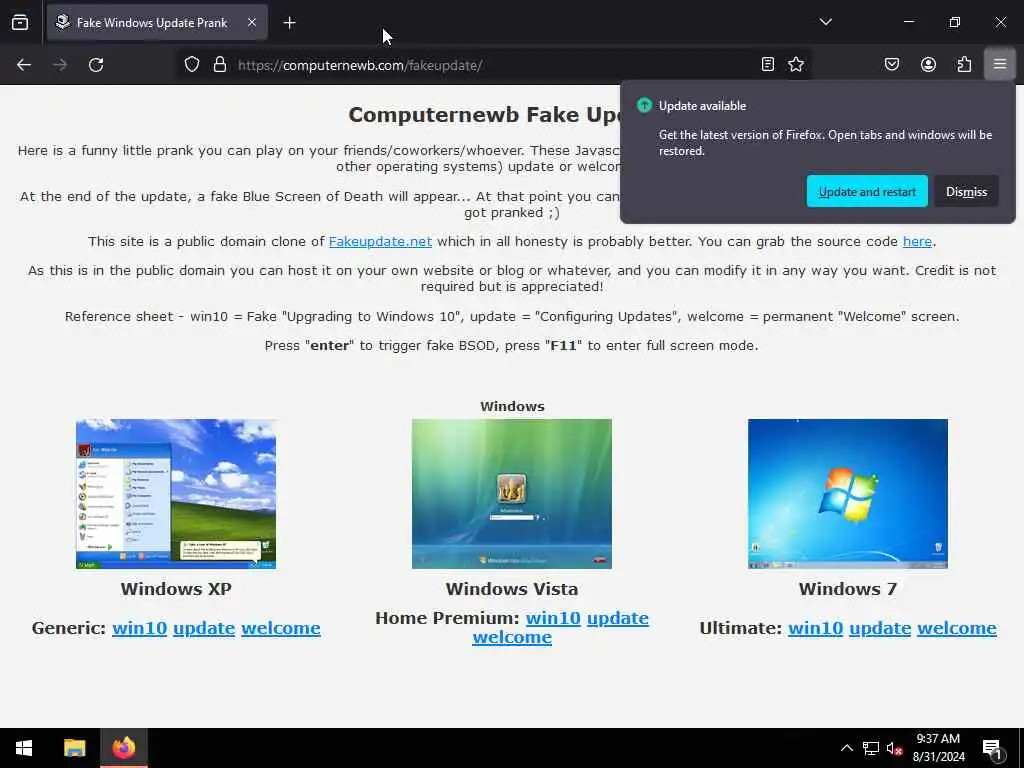Click the Windows Vista thumbnail
This screenshot has width=1024, height=768.
point(512,494)
